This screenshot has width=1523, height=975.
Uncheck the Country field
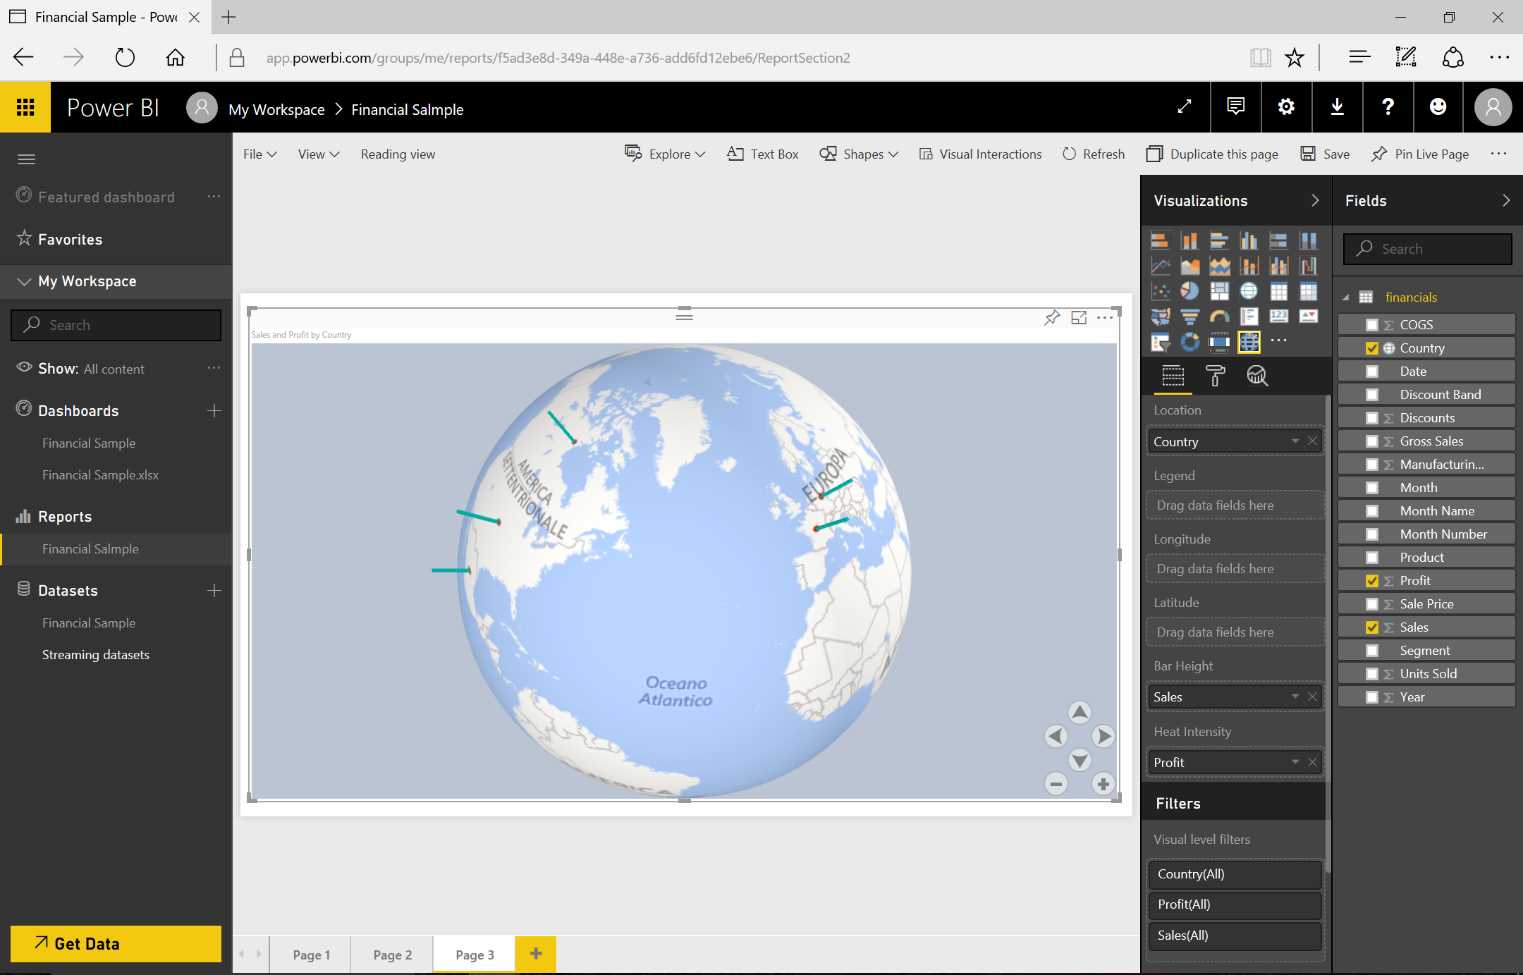point(1372,348)
